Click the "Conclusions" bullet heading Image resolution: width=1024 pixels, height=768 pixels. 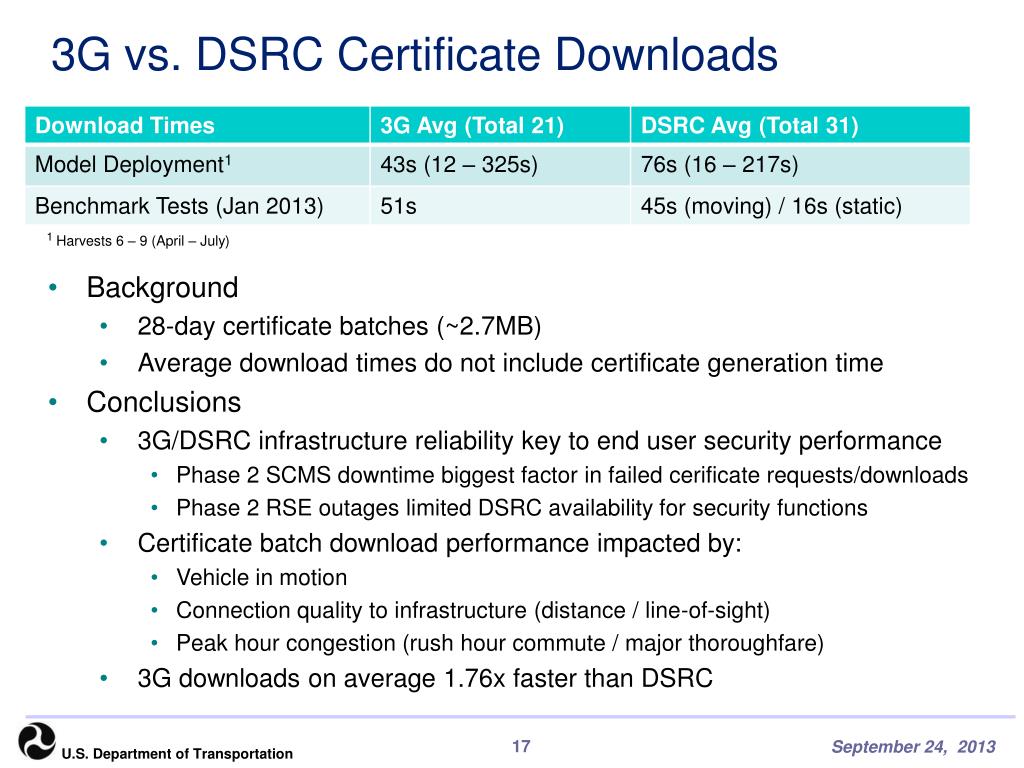pos(163,402)
